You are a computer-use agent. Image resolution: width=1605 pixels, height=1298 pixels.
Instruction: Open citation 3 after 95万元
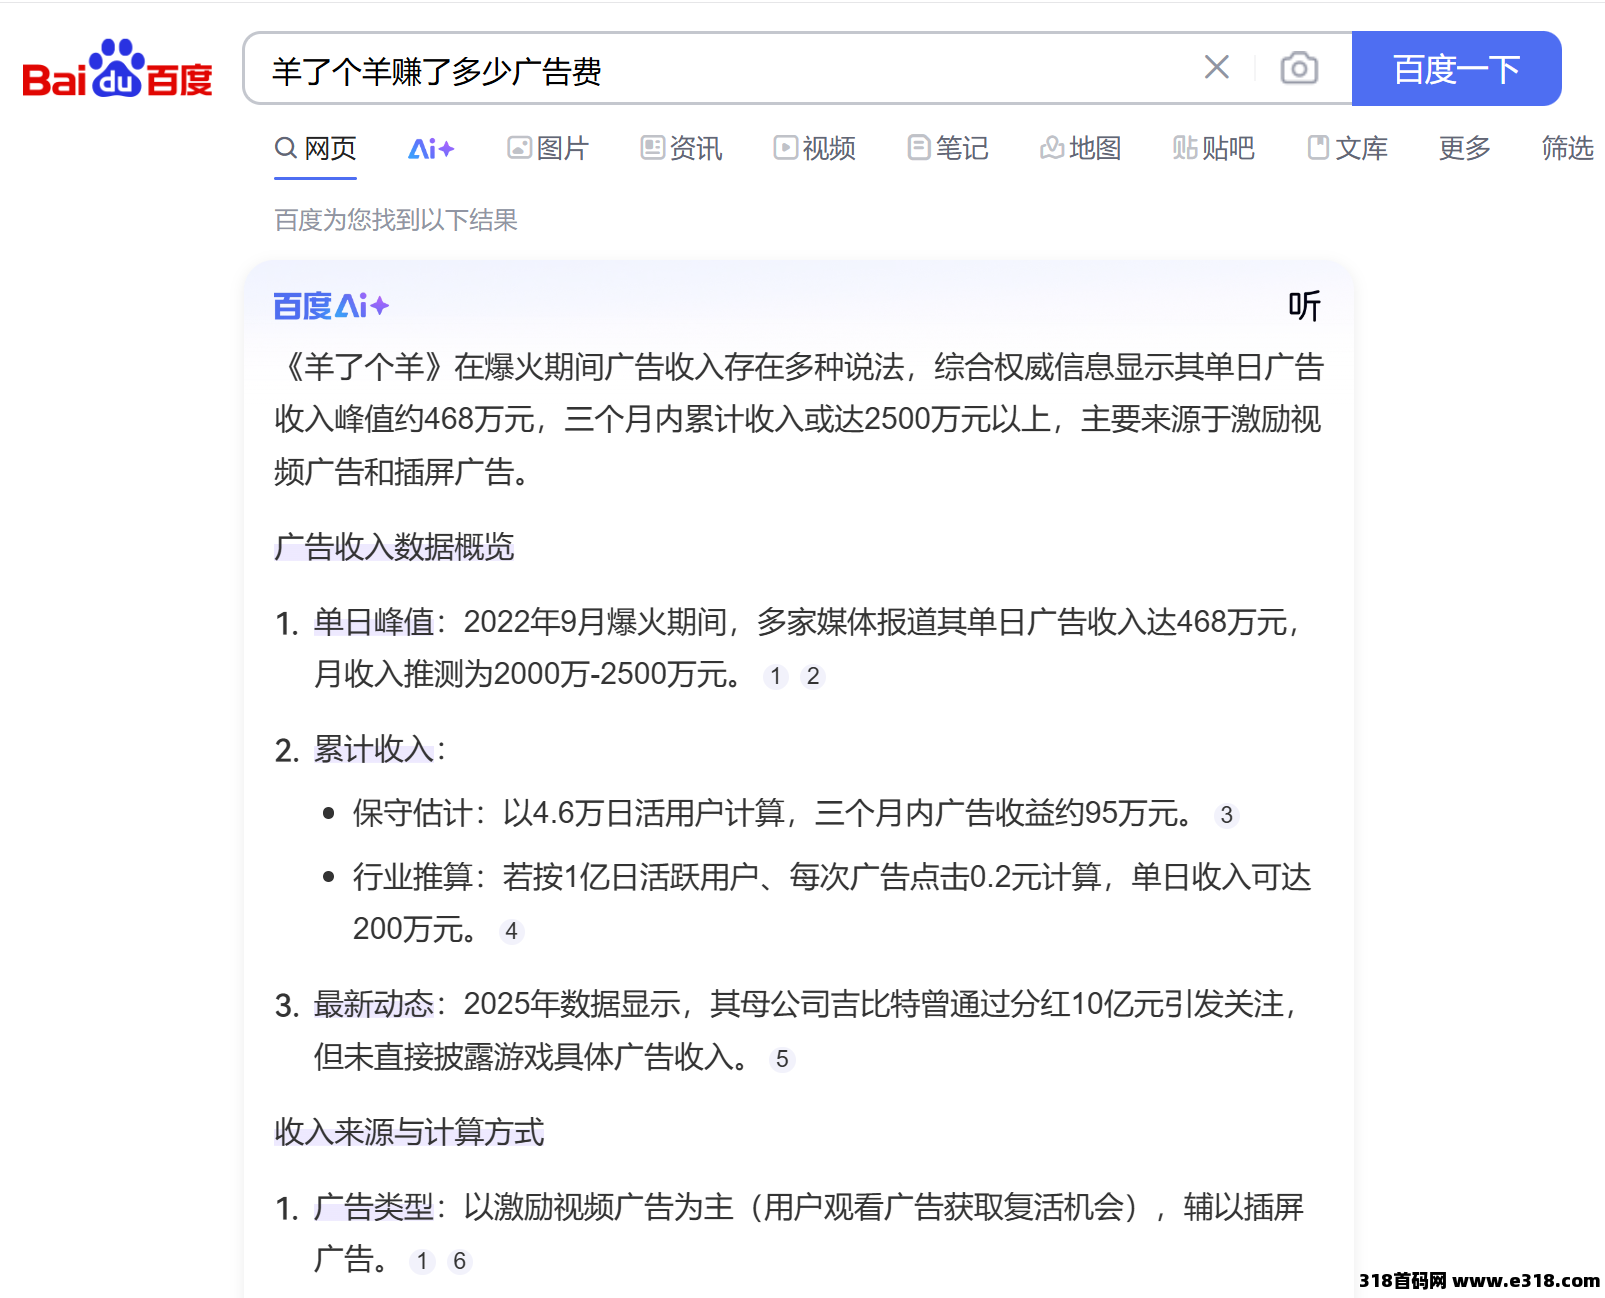pyautogui.click(x=1226, y=815)
